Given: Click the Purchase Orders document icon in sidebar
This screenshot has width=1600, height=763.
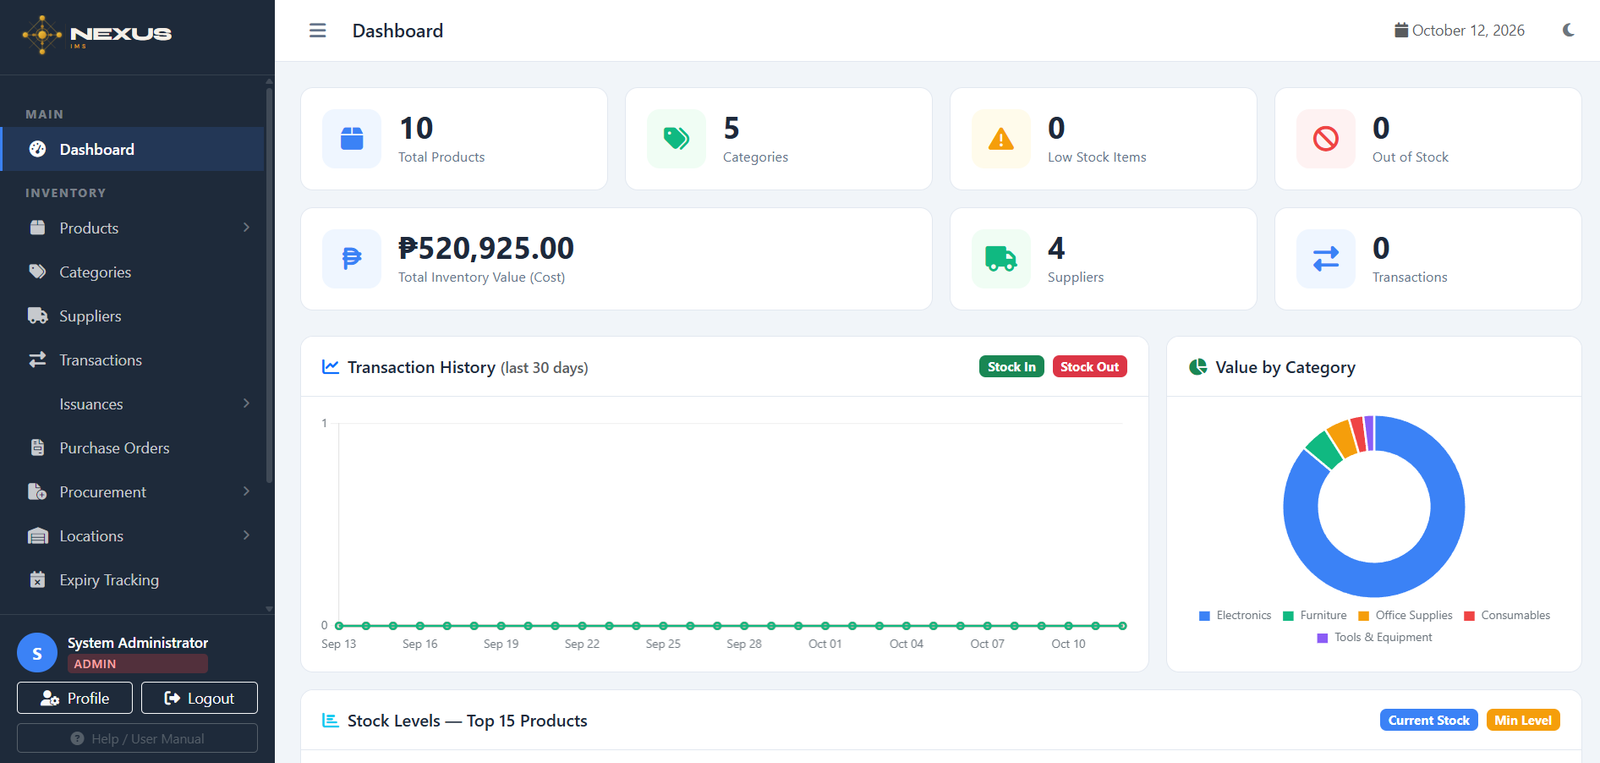Looking at the screenshot, I should (x=38, y=448).
